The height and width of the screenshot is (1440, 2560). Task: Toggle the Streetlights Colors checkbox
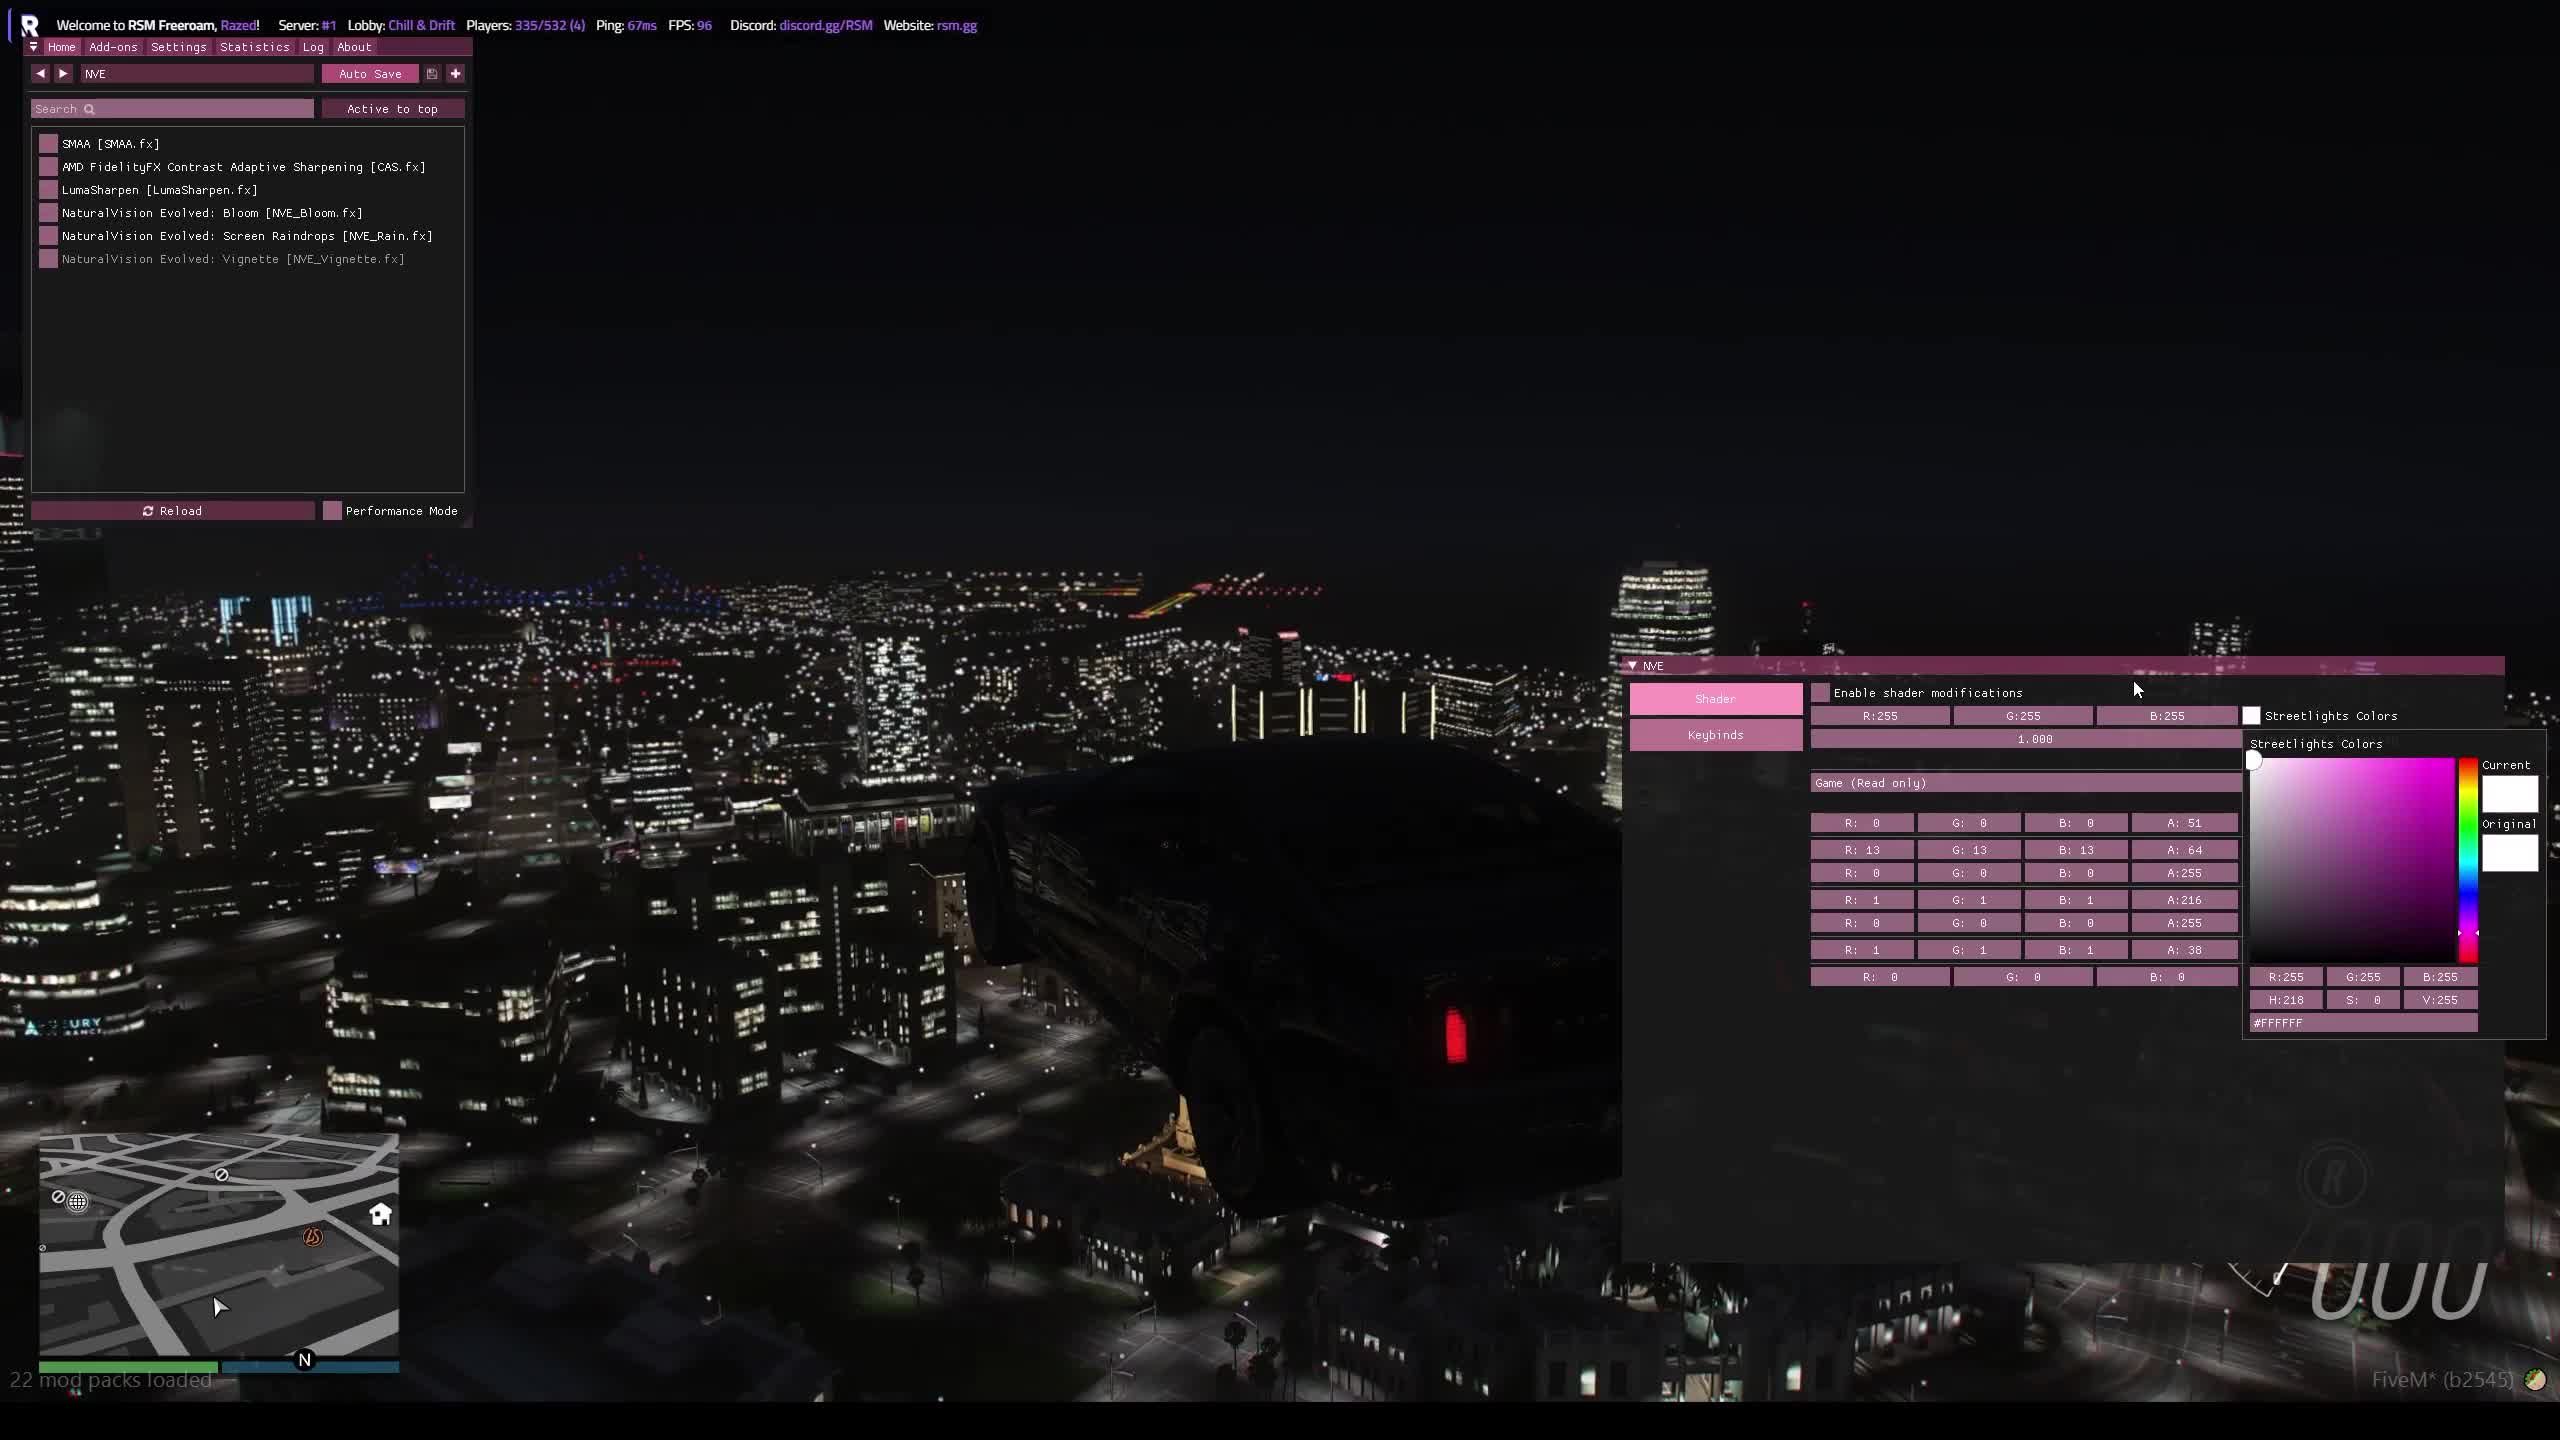[x=2251, y=715]
